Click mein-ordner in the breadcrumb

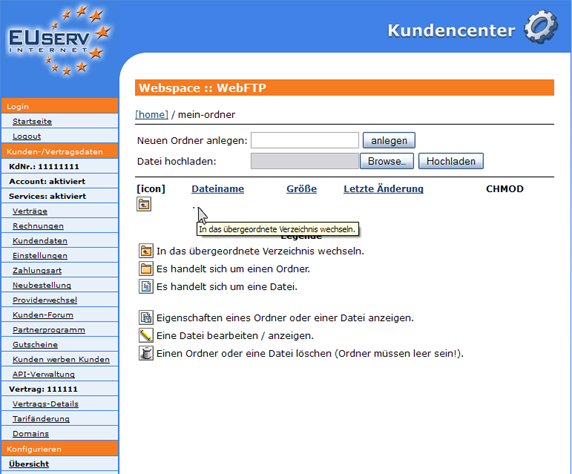pyautogui.click(x=206, y=115)
